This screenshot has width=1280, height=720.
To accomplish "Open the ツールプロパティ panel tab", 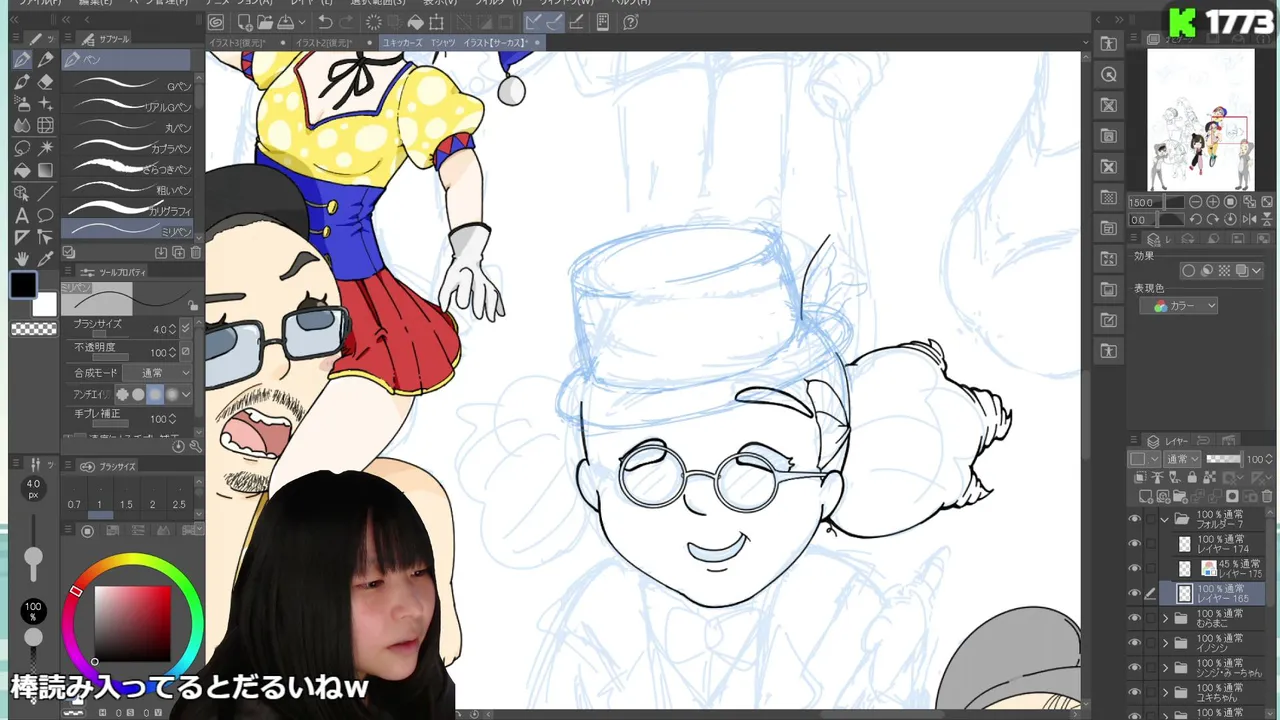I will click(114, 272).
